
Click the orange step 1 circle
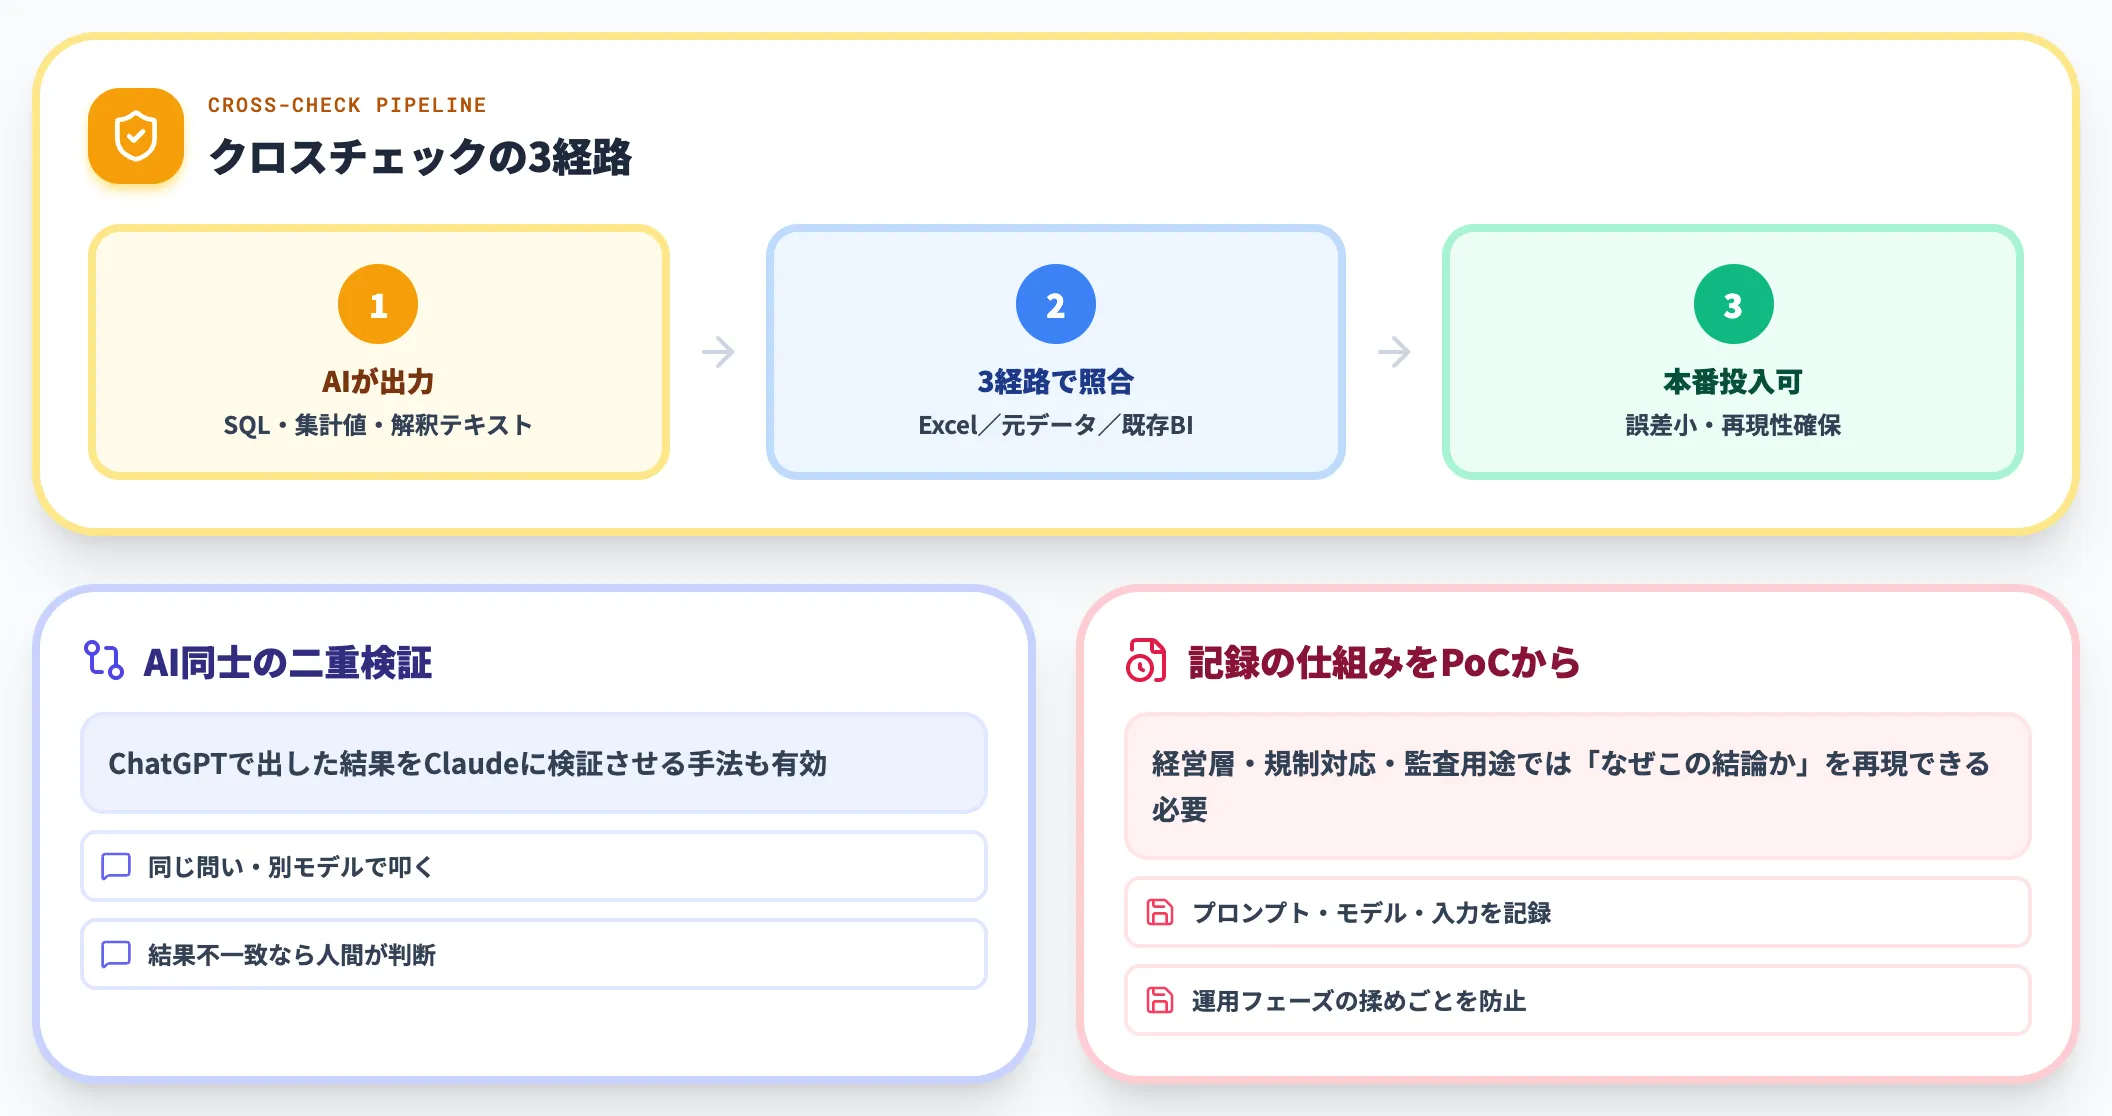tap(378, 304)
